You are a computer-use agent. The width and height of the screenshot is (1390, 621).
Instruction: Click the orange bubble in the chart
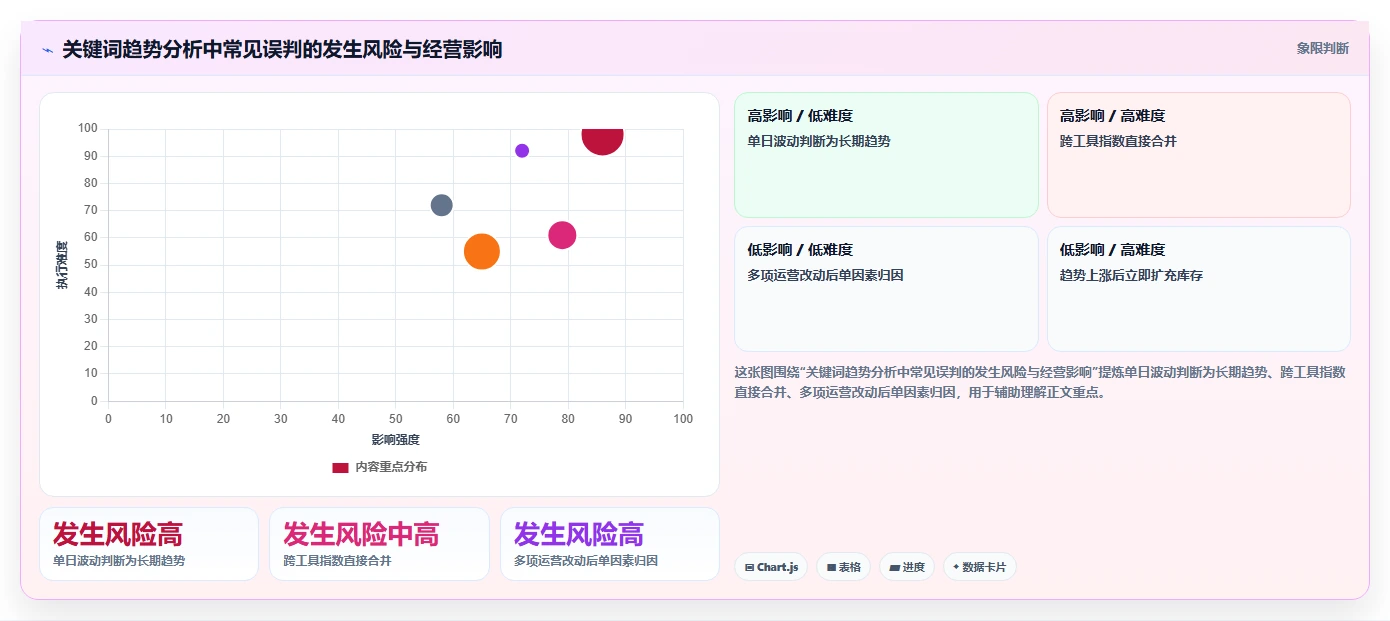click(x=482, y=251)
